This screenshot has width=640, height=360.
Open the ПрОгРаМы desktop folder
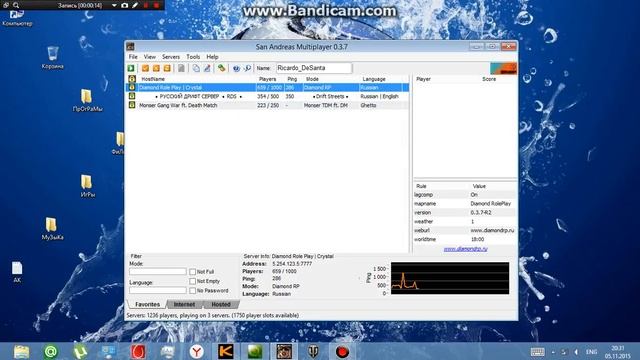point(87,100)
